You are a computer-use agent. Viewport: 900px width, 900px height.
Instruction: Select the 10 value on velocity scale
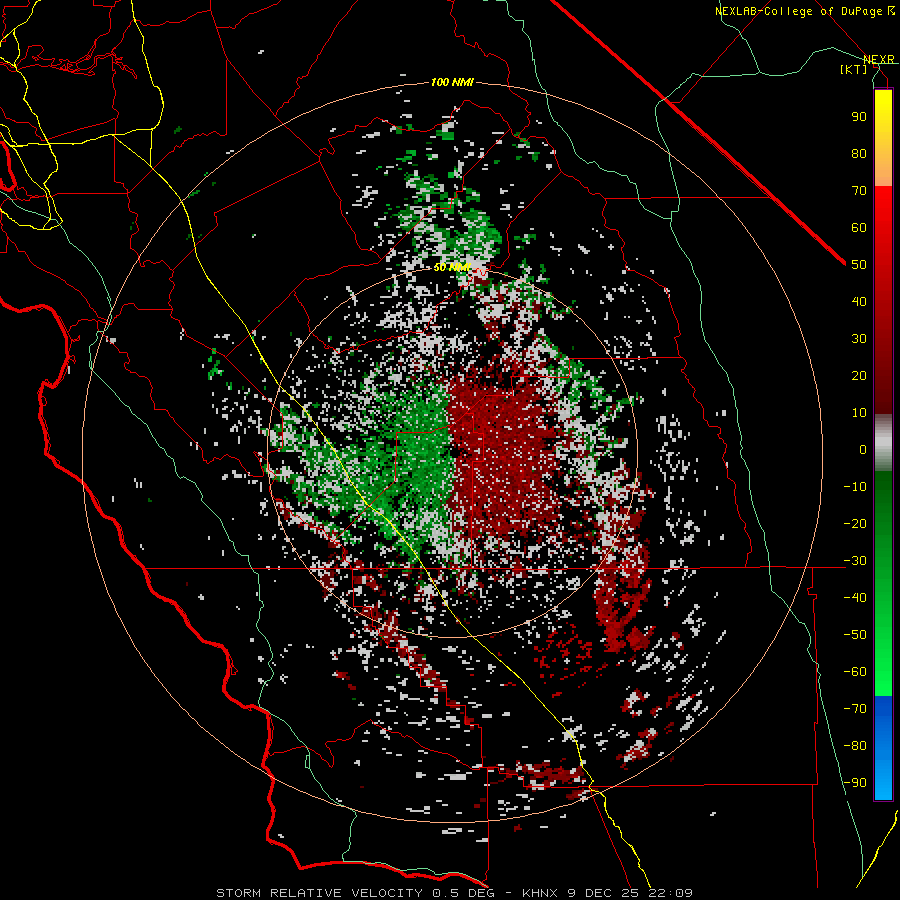click(859, 413)
